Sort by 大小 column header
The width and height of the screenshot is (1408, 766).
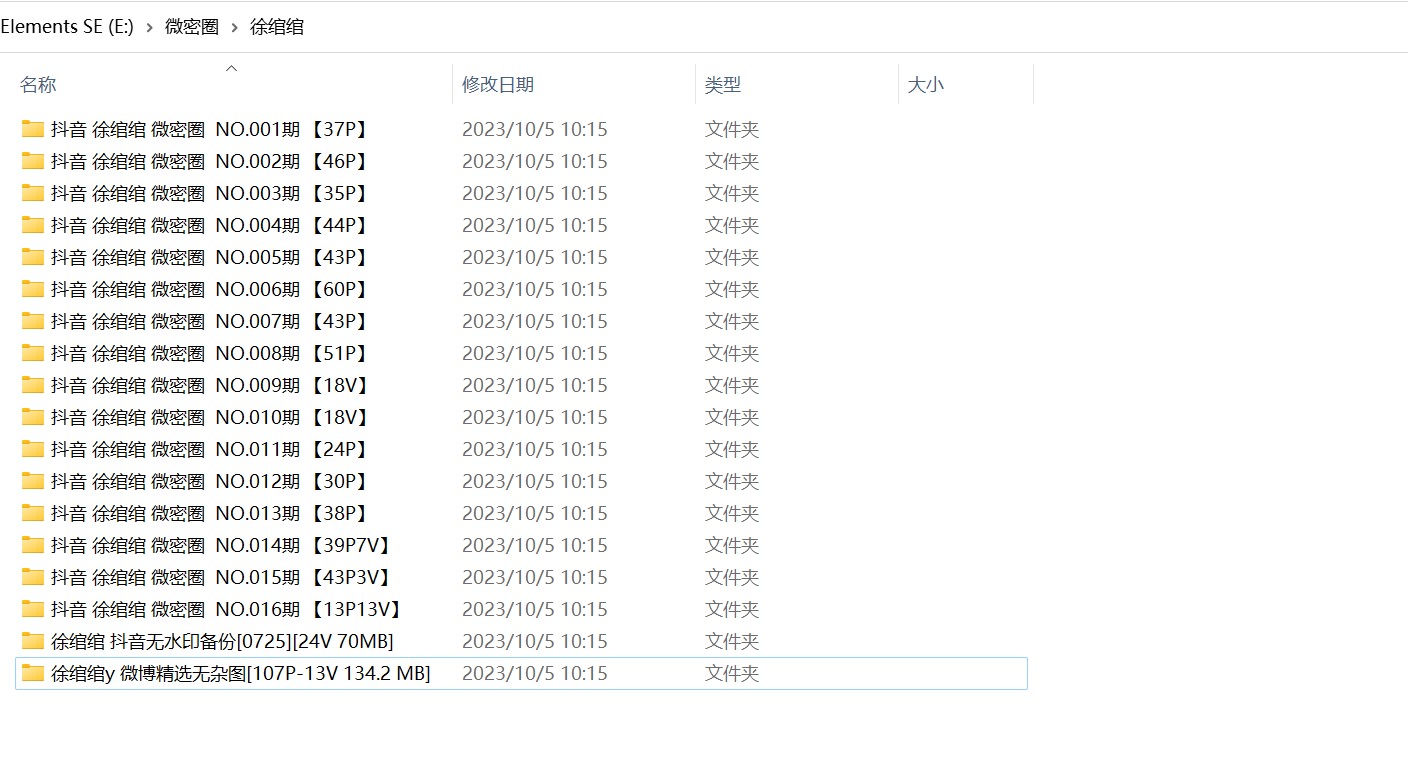925,85
